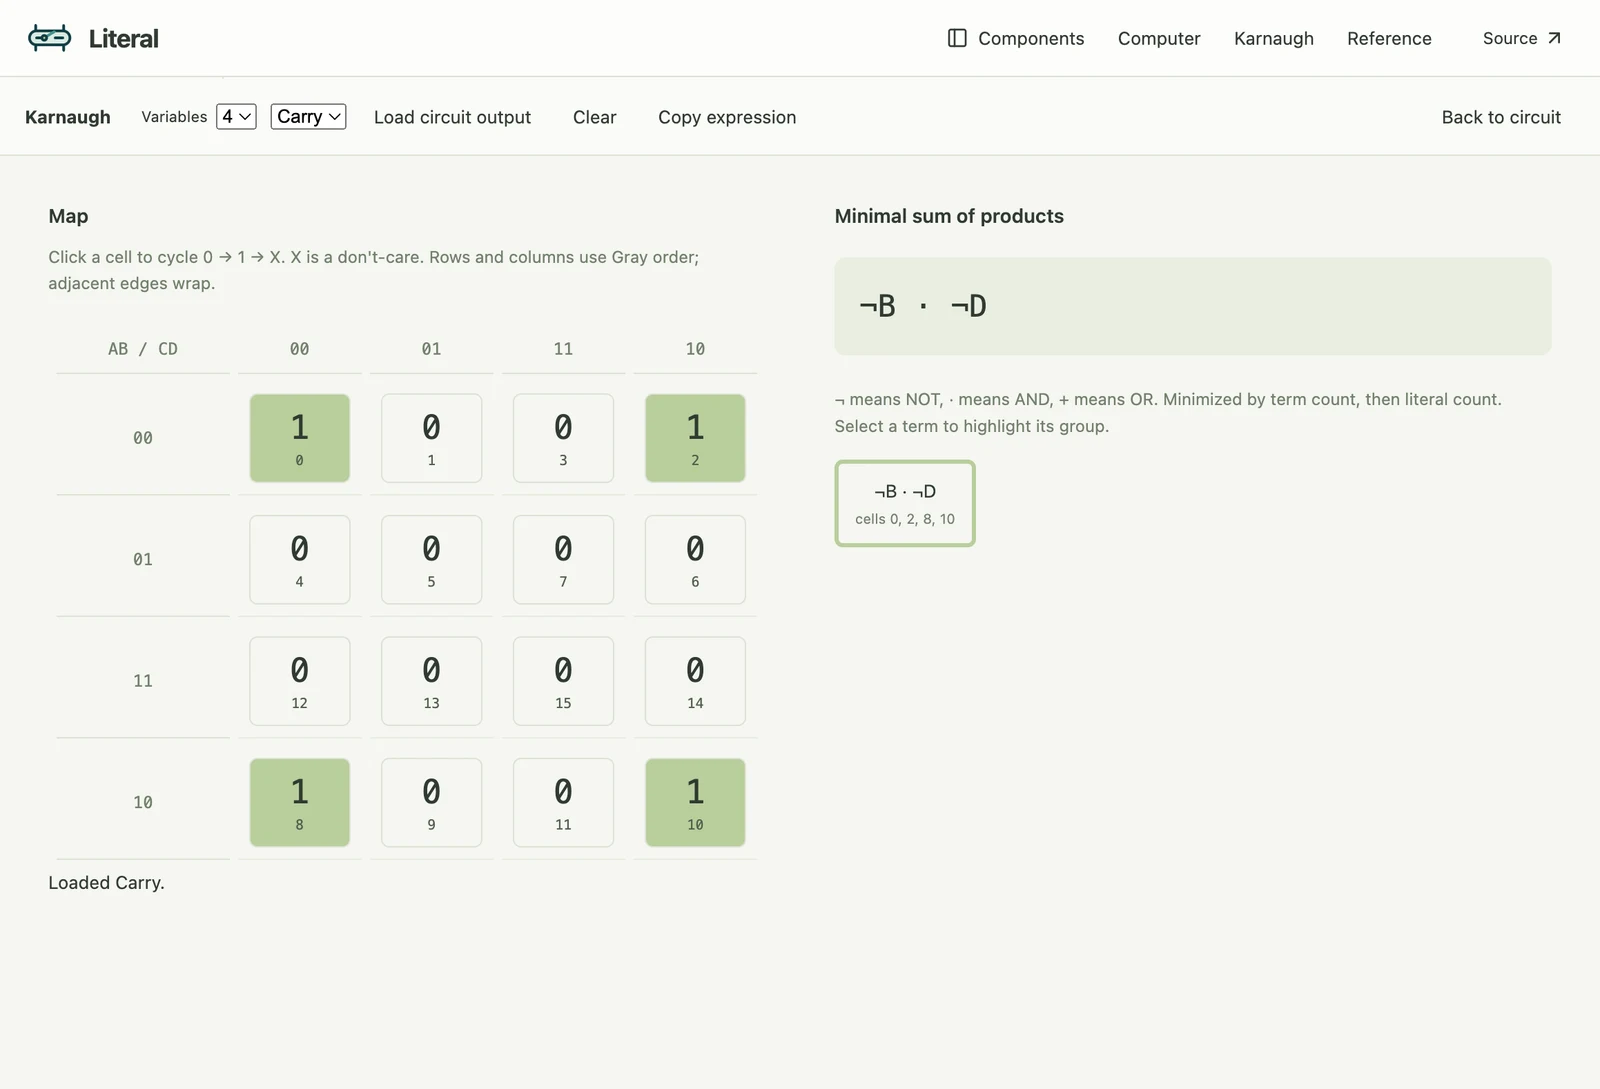Viewport: 1600px width, 1089px height.
Task: Flip map cell 10
Action: point(695,803)
